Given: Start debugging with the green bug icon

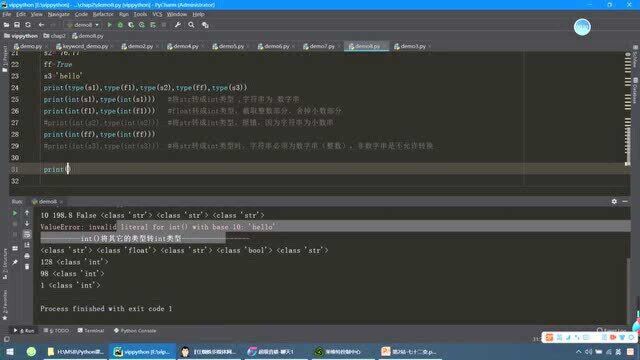Looking at the screenshot, I should pos(120,25).
